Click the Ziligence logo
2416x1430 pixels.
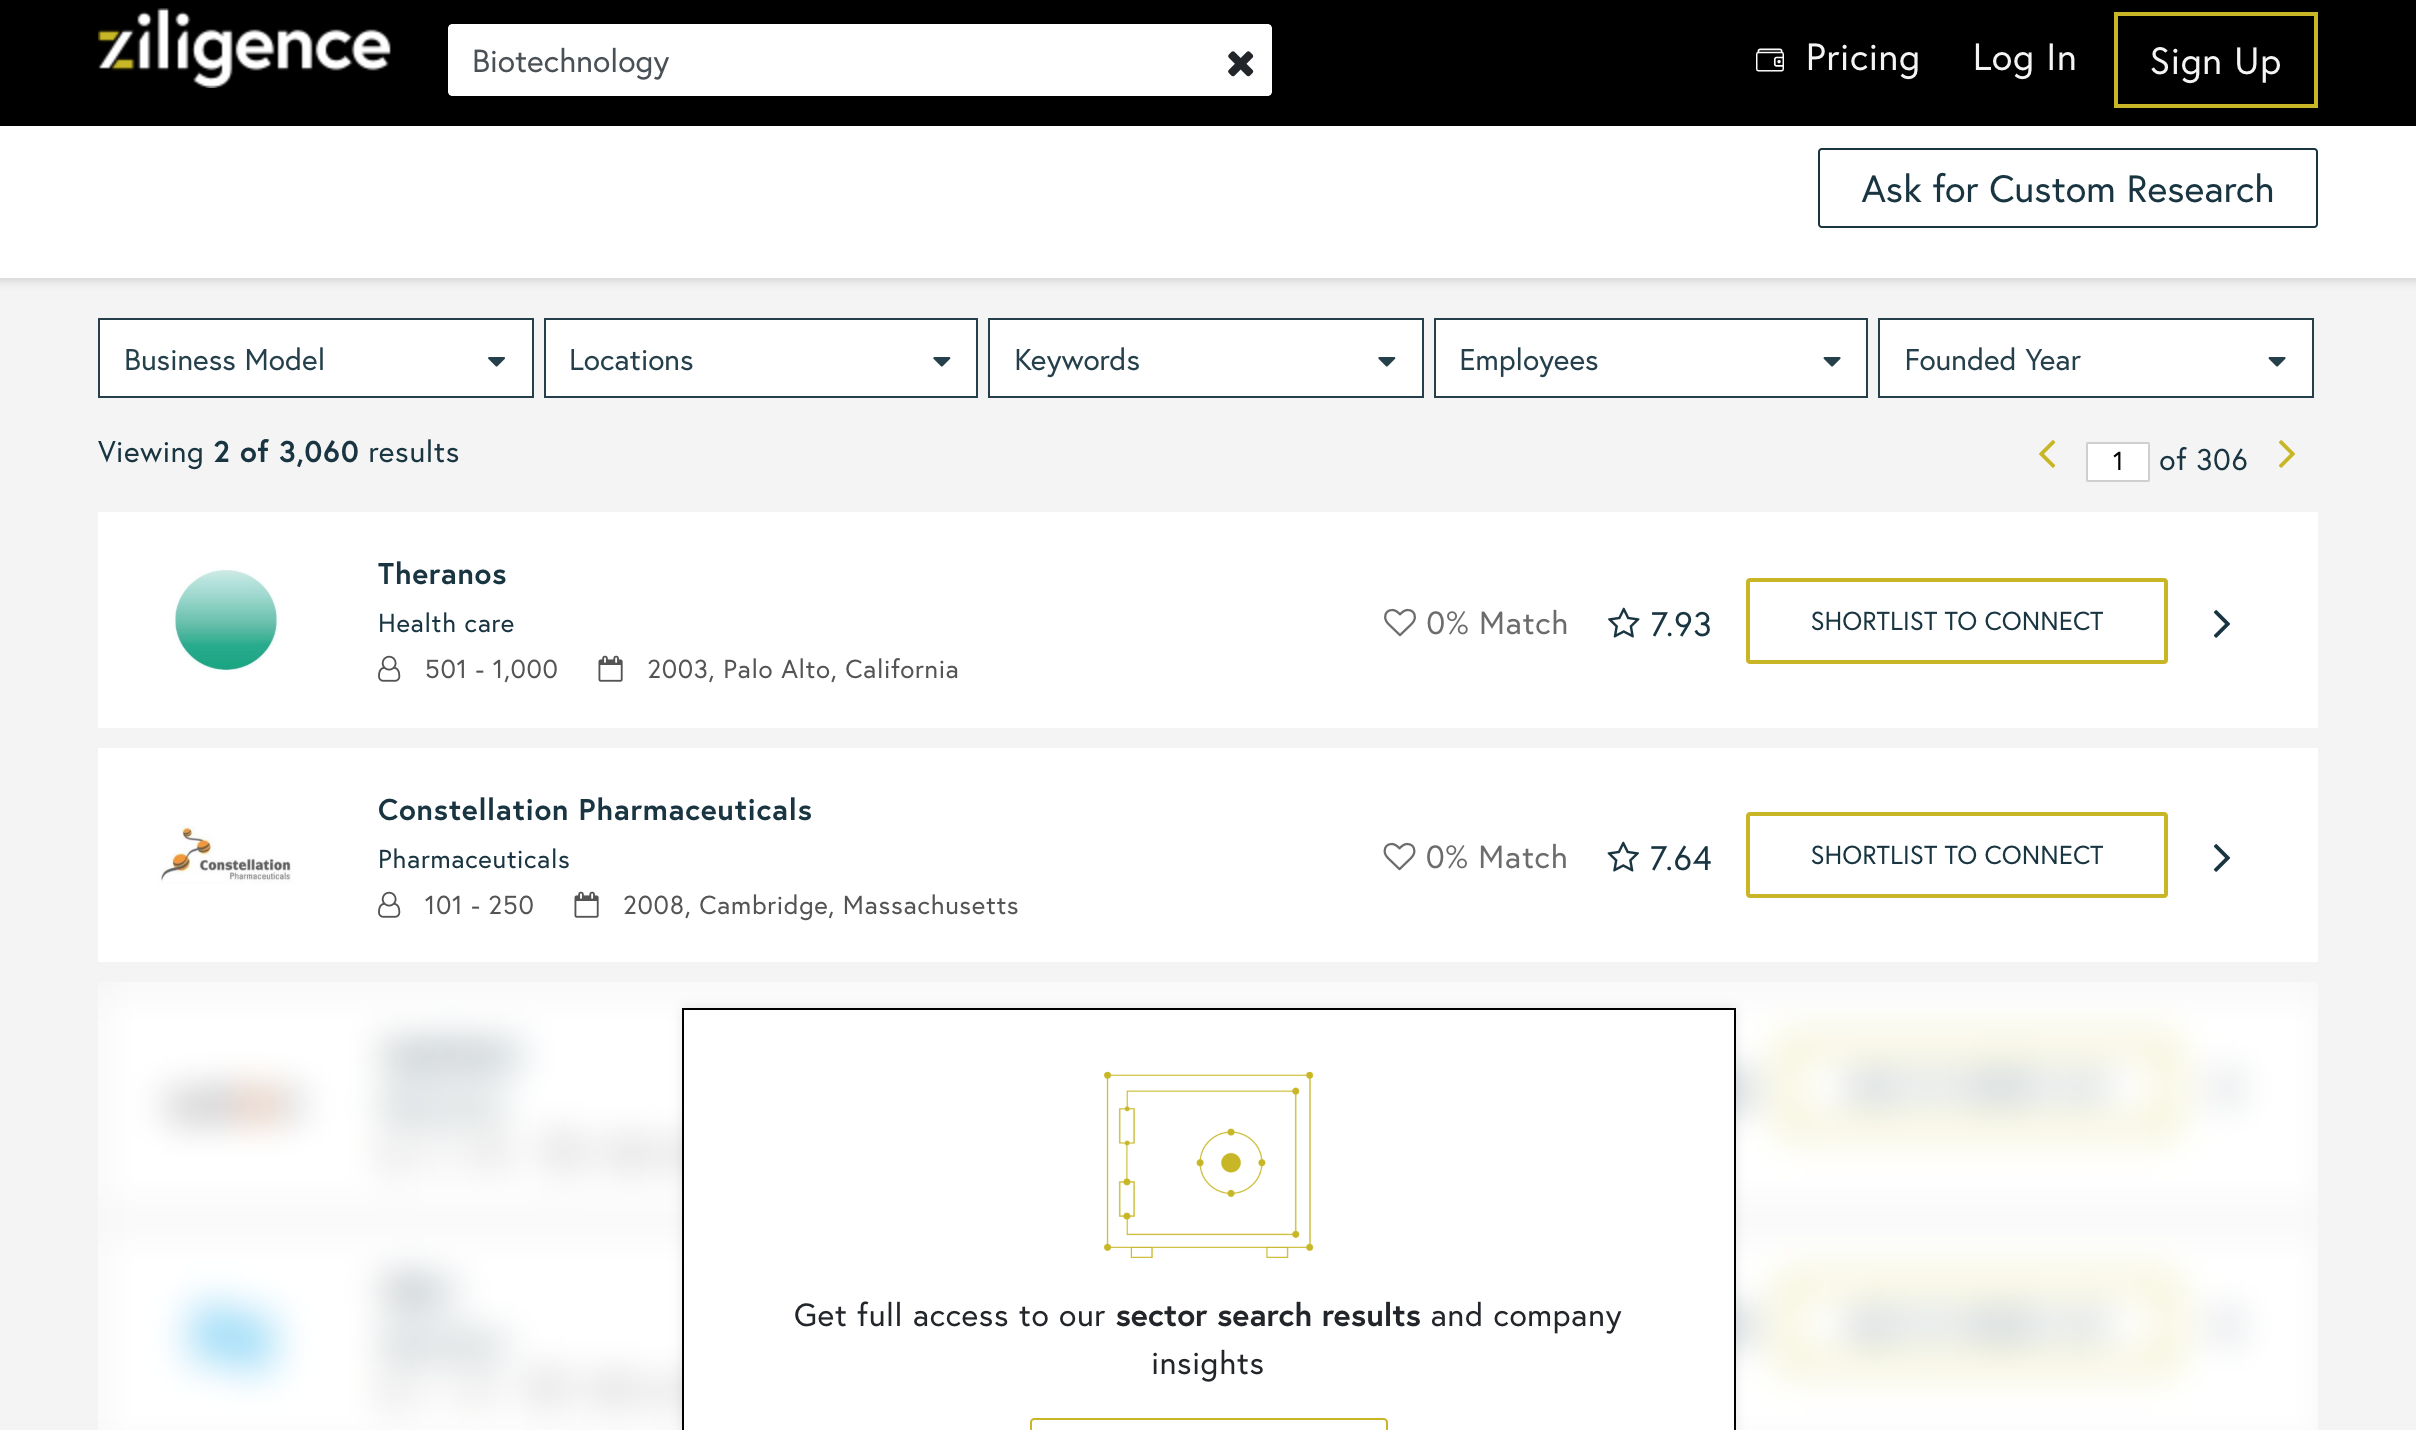point(244,50)
